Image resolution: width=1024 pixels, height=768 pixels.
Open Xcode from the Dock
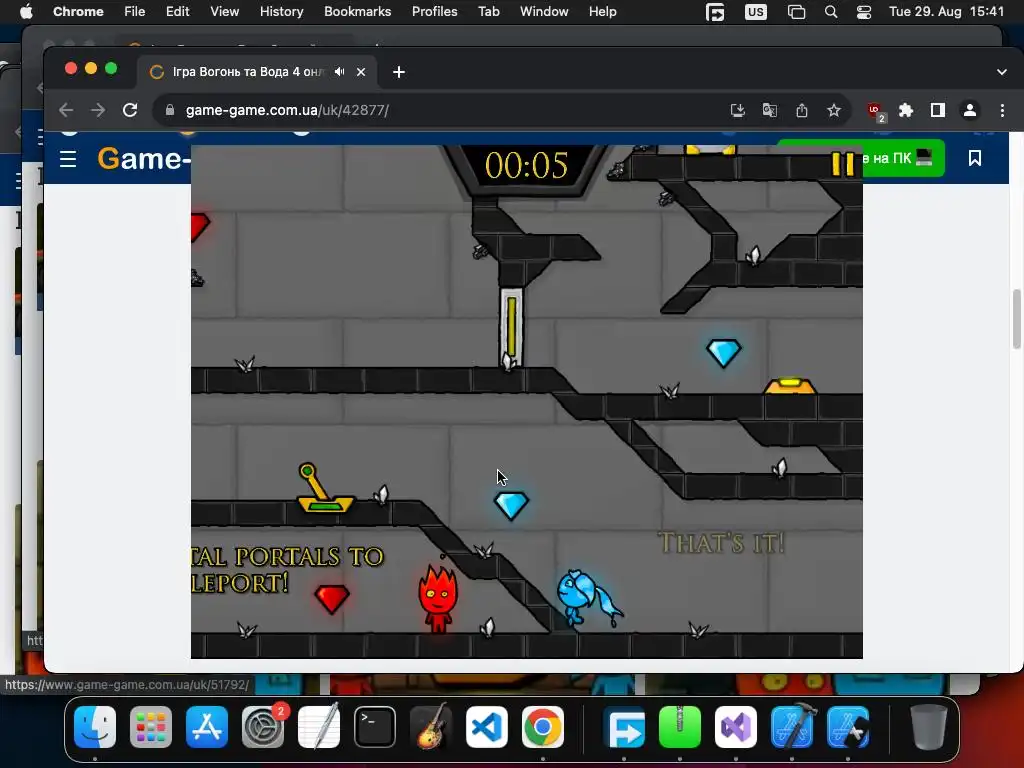(x=792, y=727)
